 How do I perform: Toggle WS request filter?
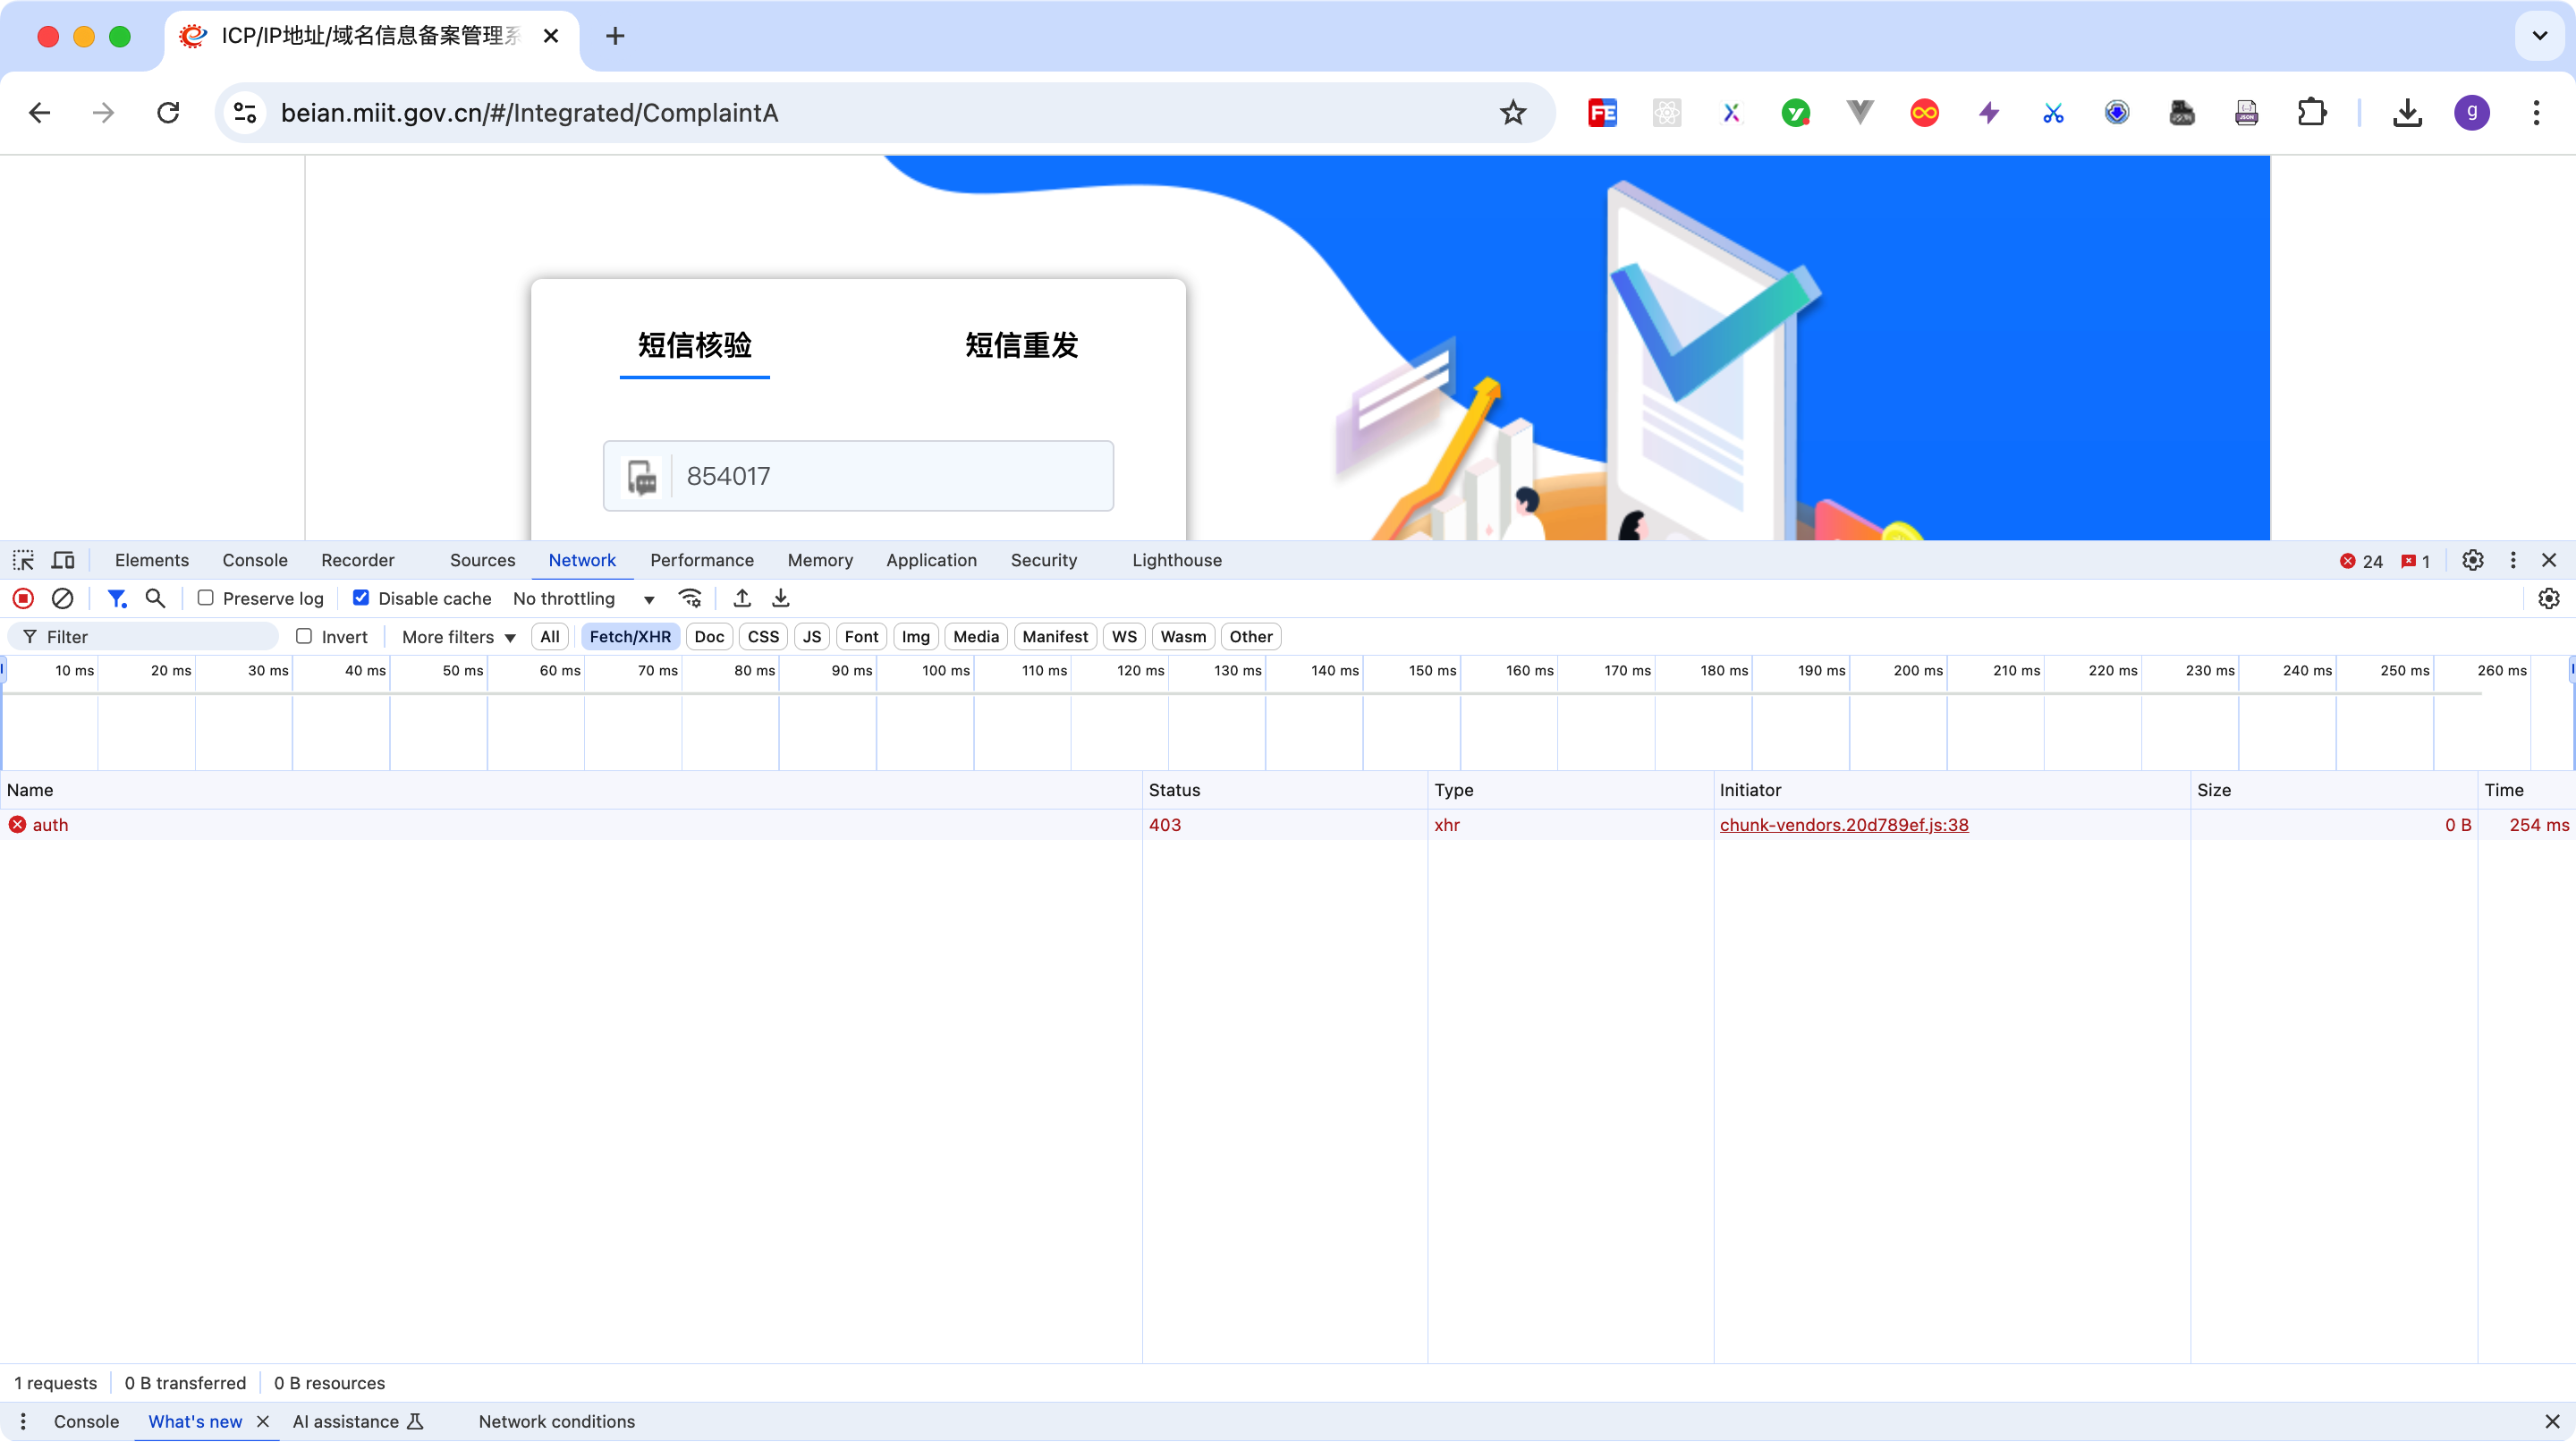[x=1124, y=636]
